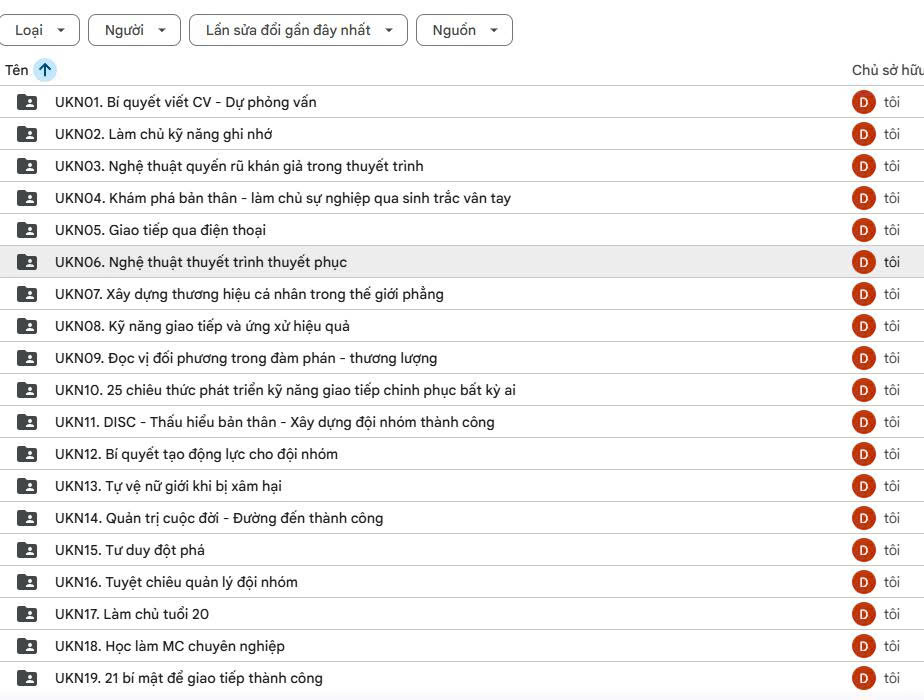The height and width of the screenshot is (700, 924).
Task: Click the shared folder icon of UKN01
Action: click(27, 102)
